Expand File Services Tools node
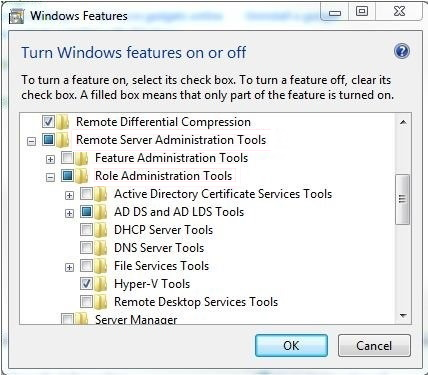 [x=69, y=267]
